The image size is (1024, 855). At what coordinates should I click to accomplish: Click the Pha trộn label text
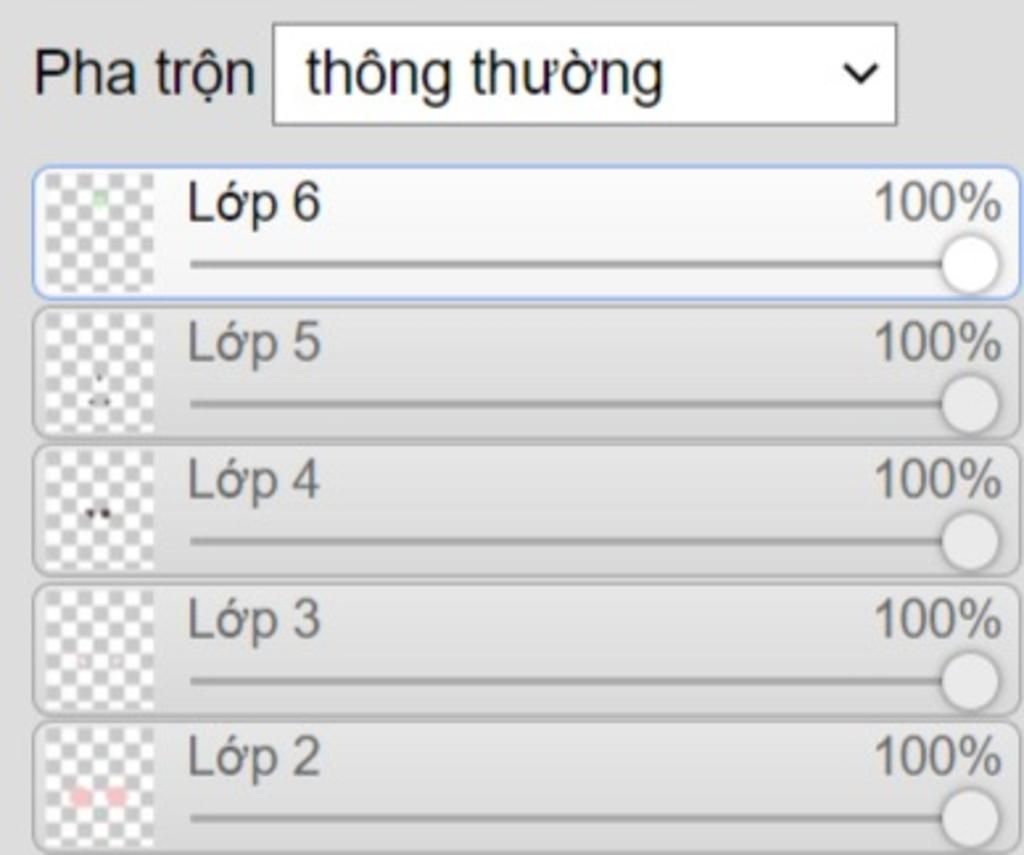coord(145,75)
